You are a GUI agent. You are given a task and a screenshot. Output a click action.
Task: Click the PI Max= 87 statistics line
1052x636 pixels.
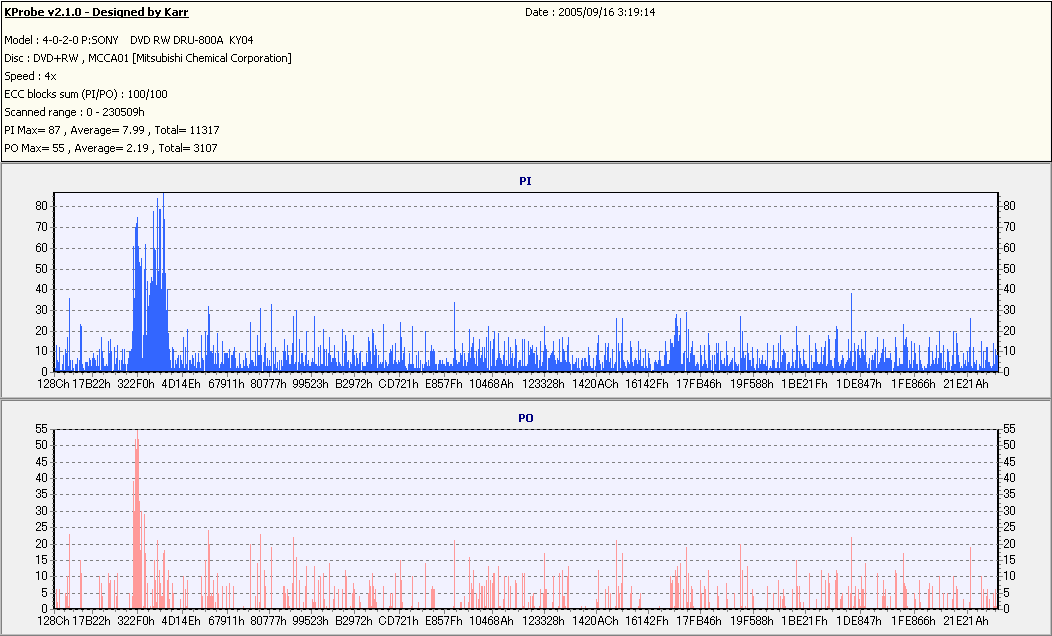[x=112, y=130]
